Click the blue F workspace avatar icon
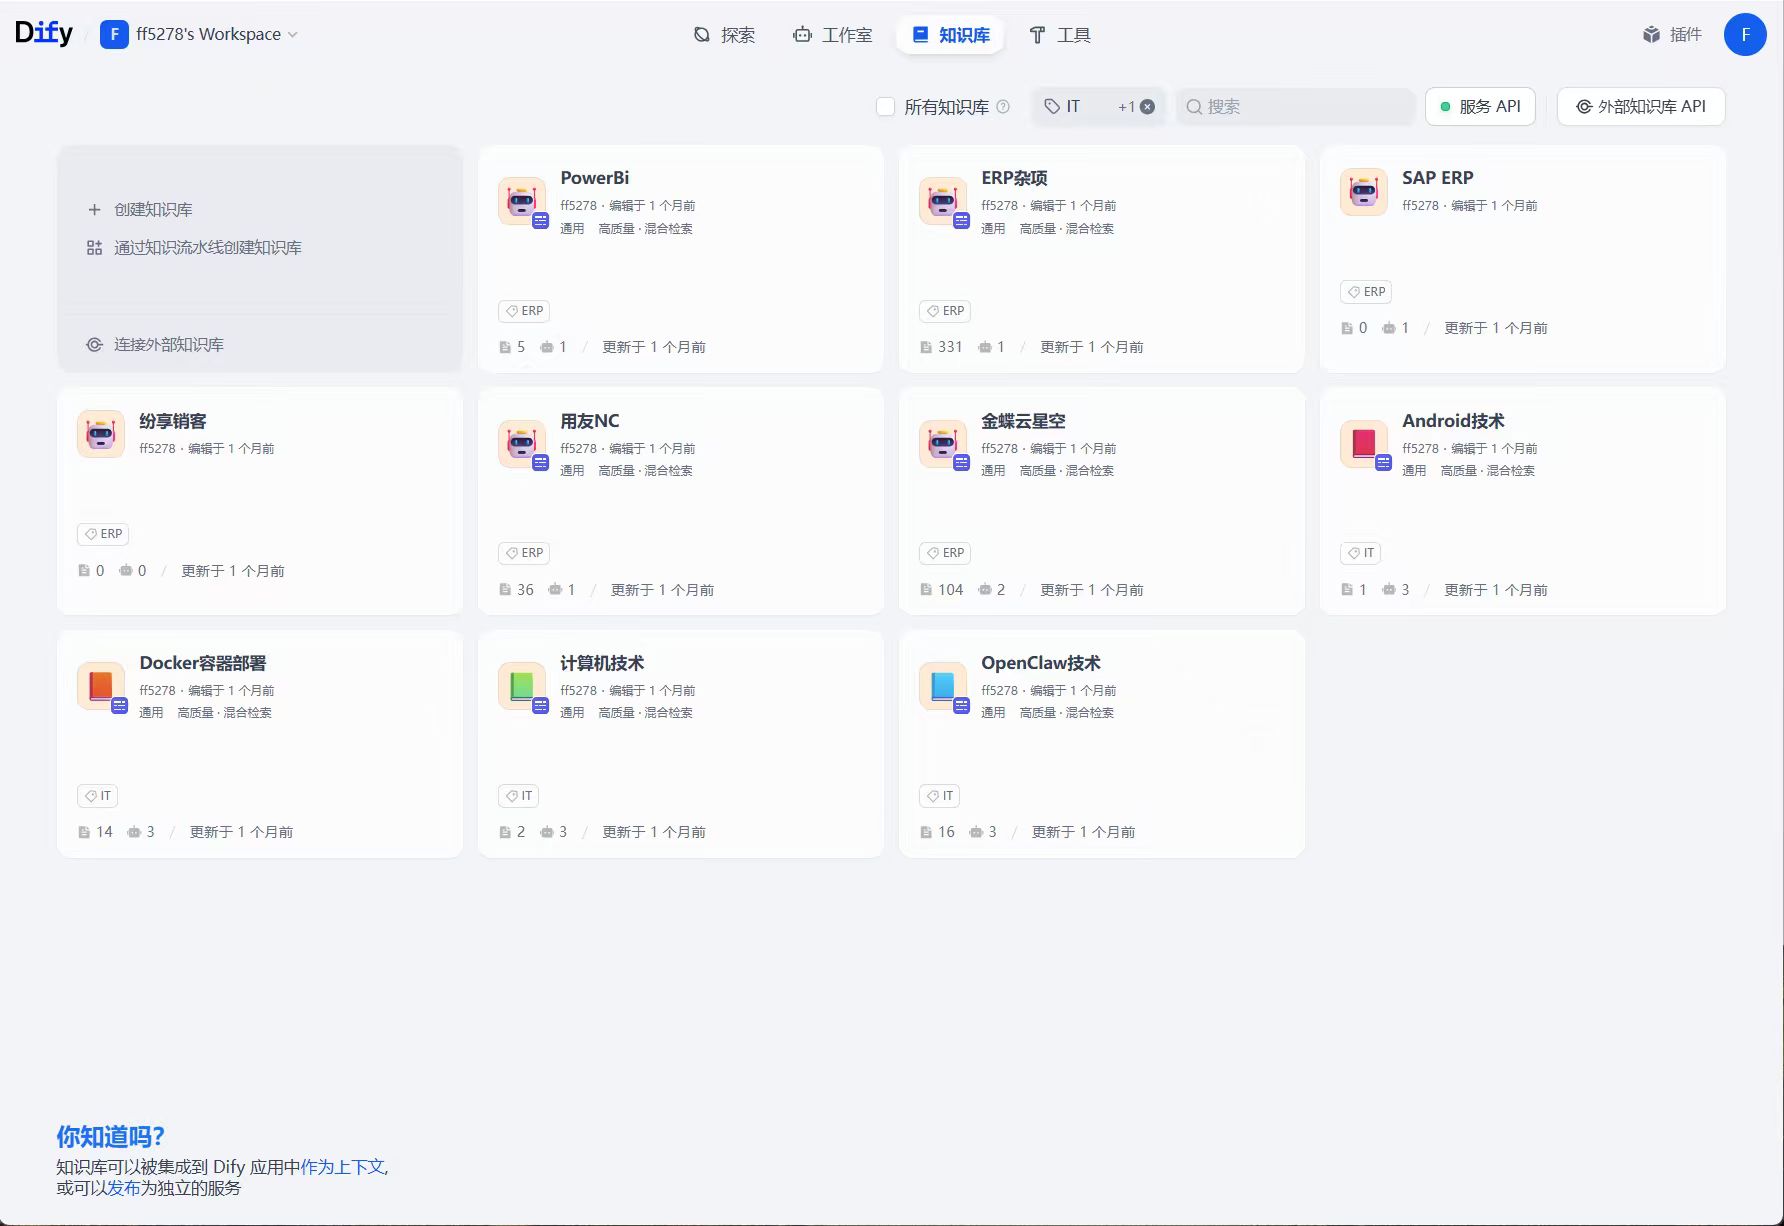 (x=114, y=34)
